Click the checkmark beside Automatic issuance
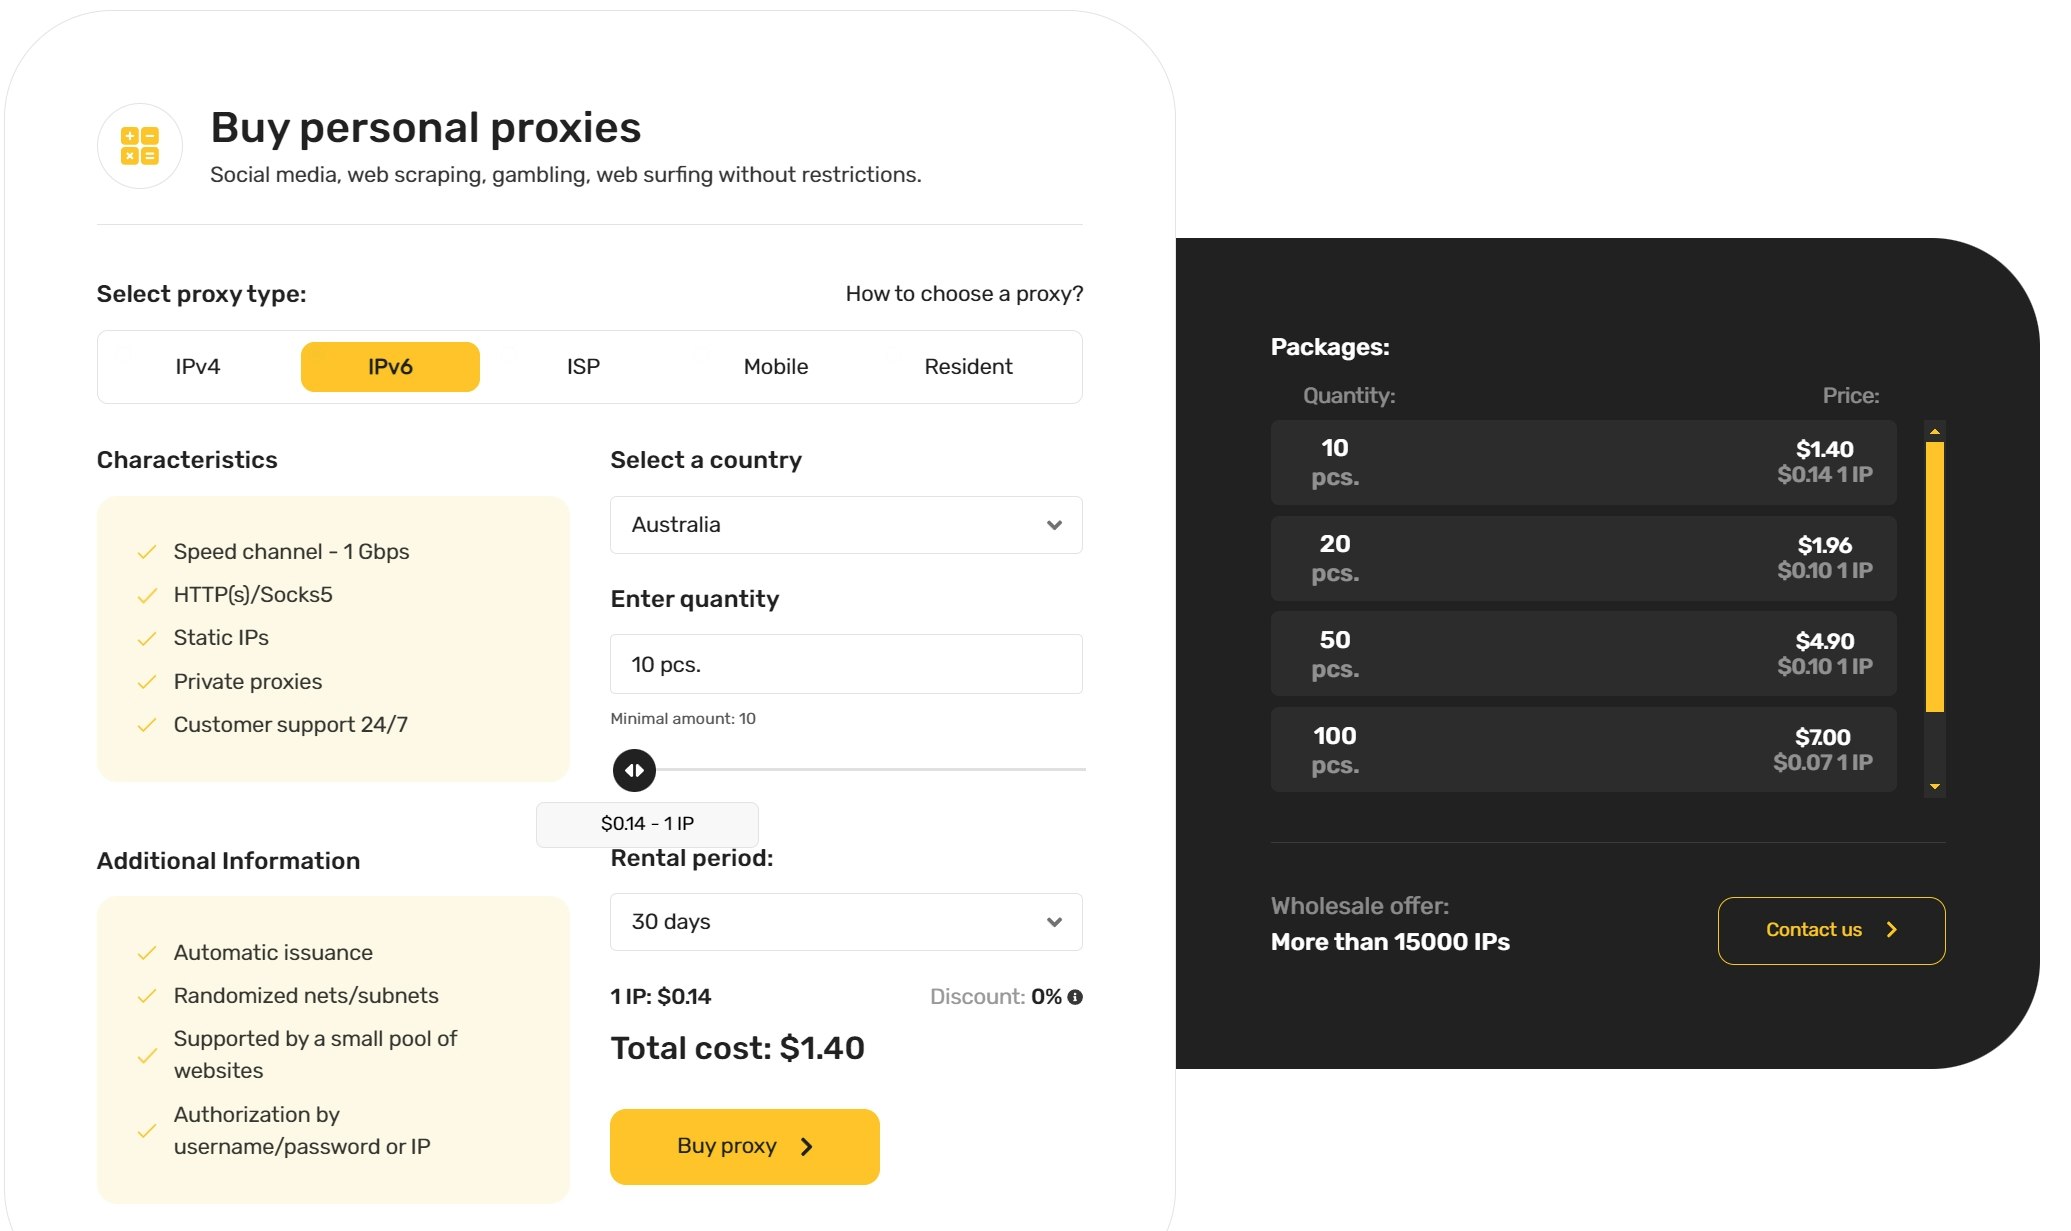2071x1231 pixels. 147,953
